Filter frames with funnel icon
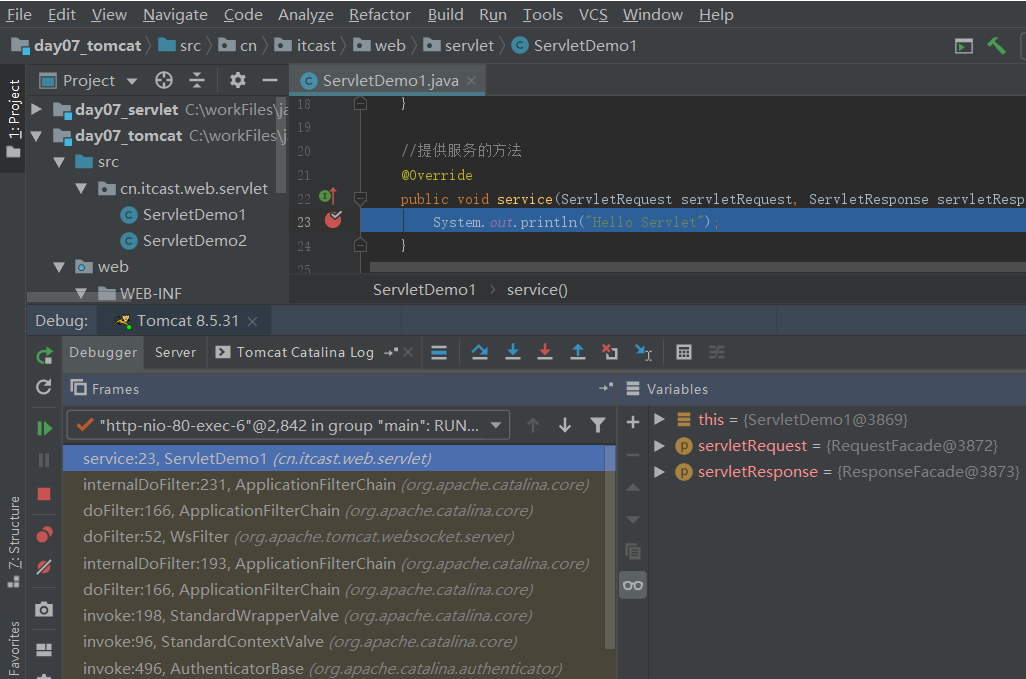1026x679 pixels. (597, 426)
